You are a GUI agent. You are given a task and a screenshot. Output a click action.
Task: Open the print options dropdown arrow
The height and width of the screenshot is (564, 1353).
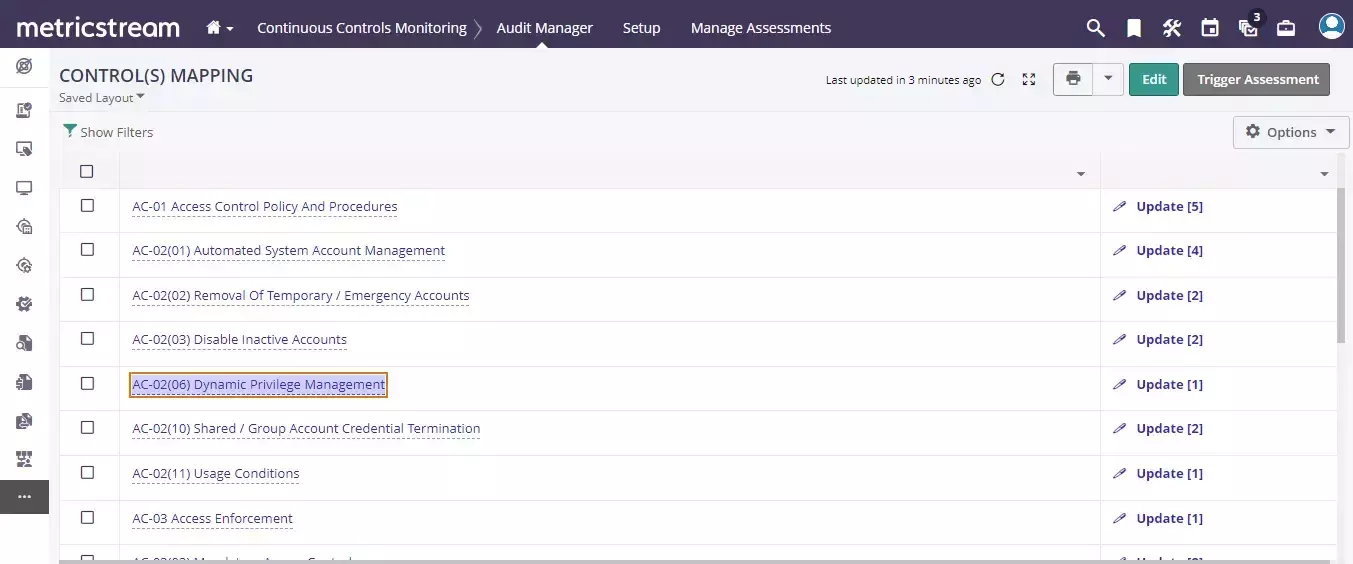(1108, 79)
